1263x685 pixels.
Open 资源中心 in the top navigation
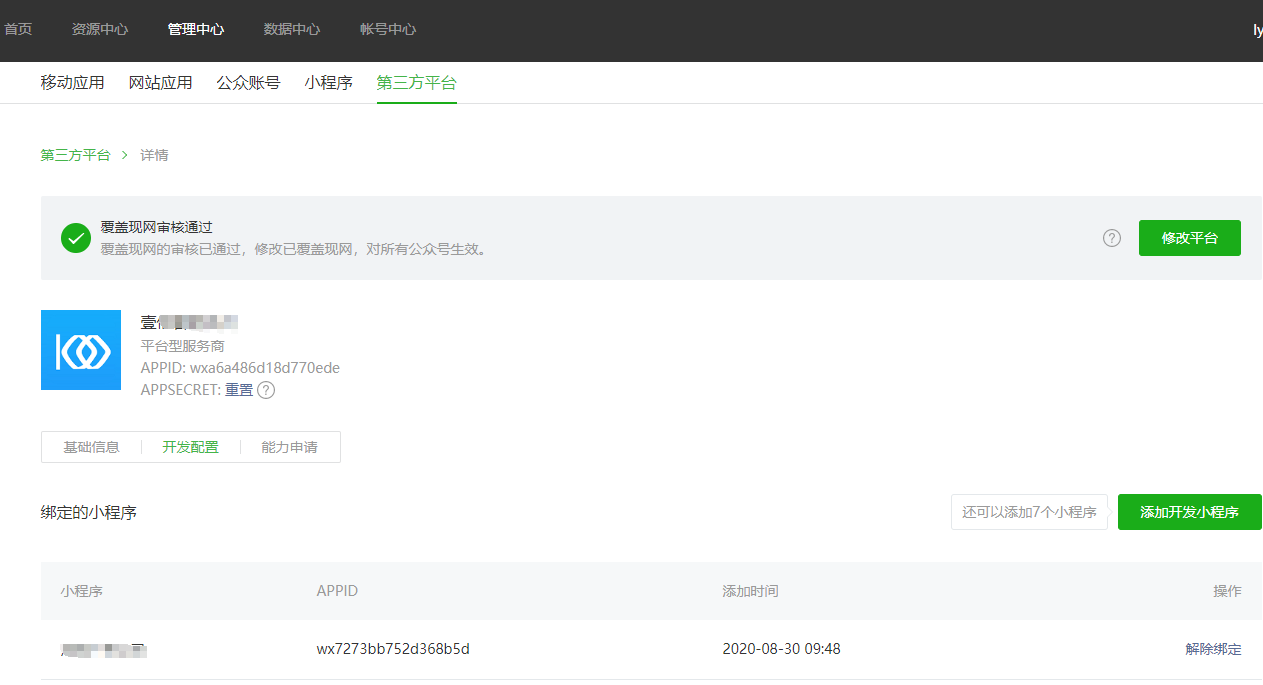tap(100, 29)
